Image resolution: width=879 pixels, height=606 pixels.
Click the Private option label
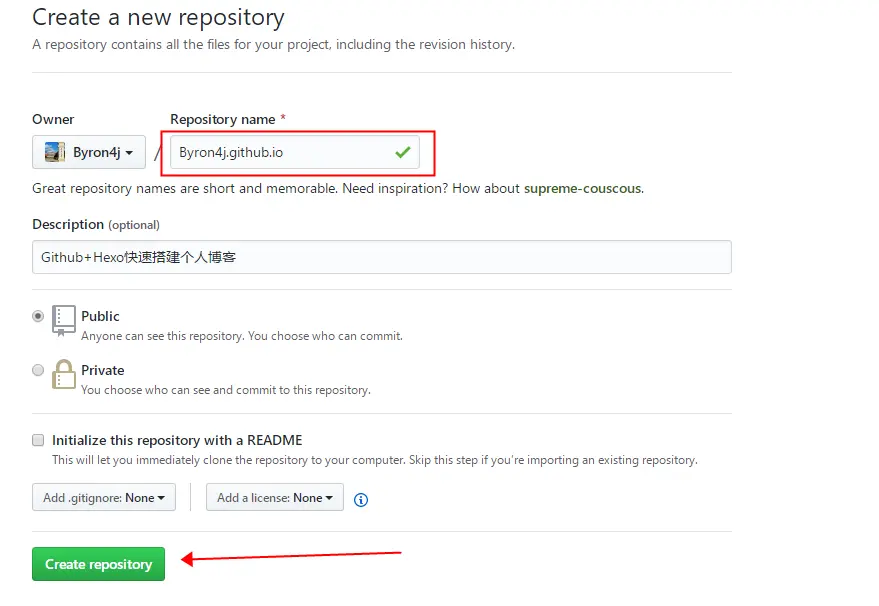(x=103, y=370)
